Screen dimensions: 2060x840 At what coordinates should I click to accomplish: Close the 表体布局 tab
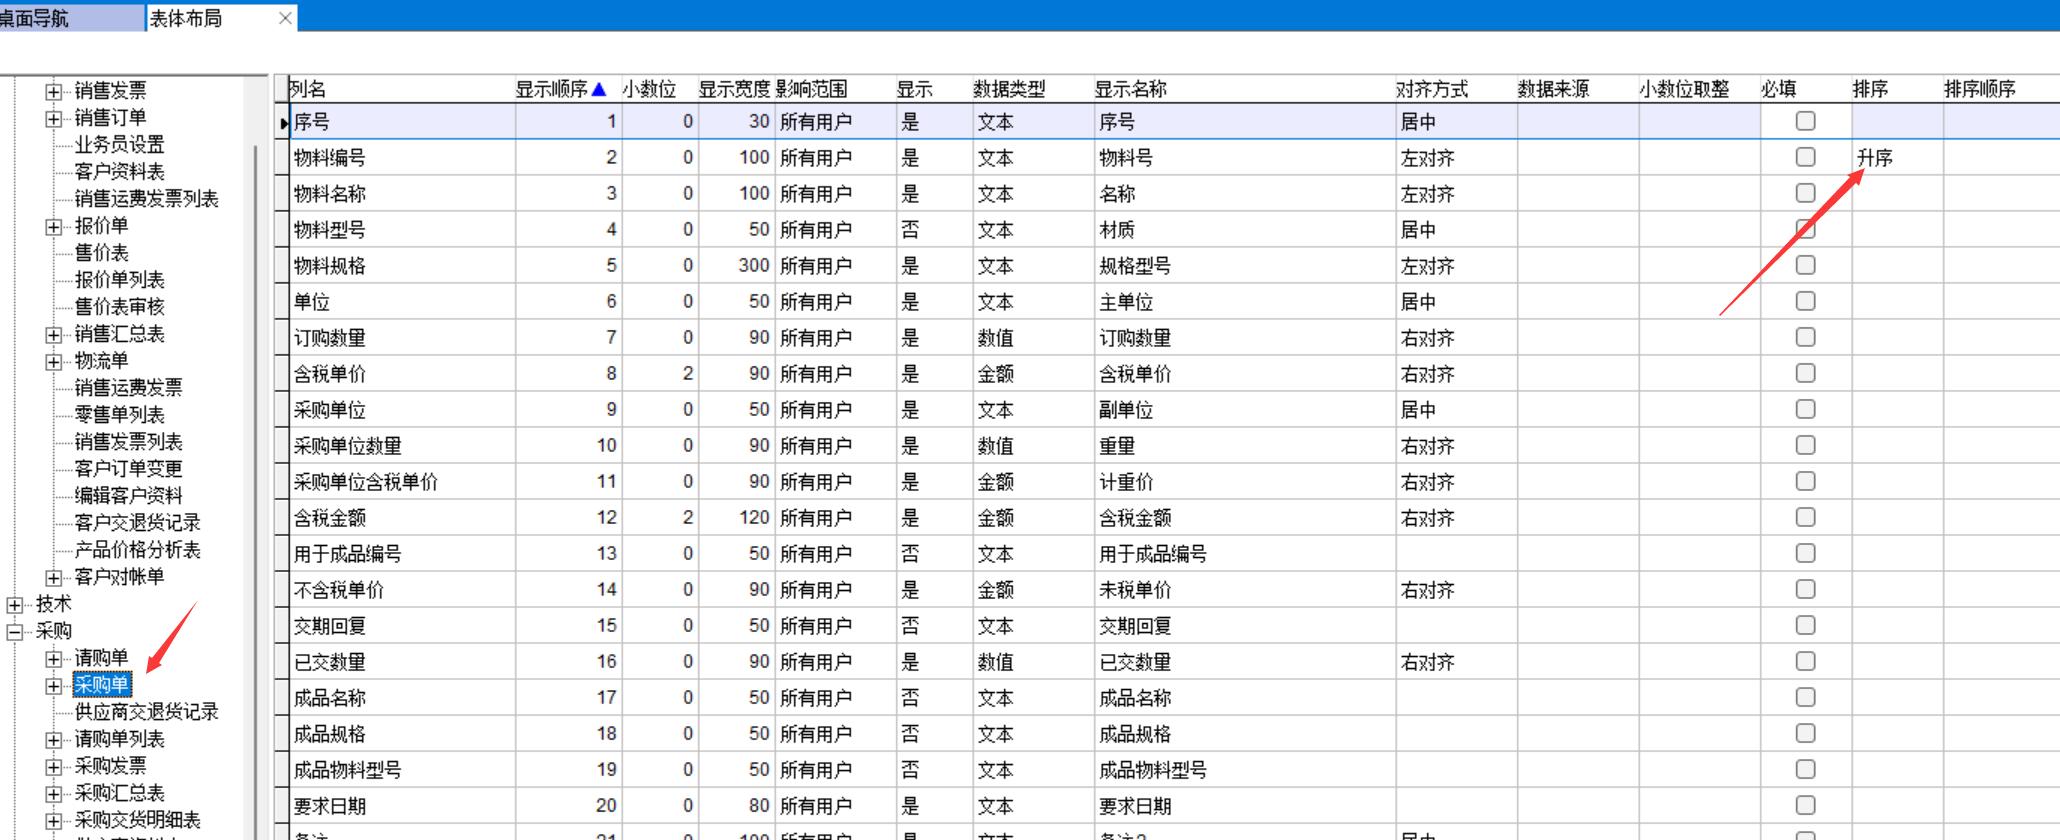(285, 18)
